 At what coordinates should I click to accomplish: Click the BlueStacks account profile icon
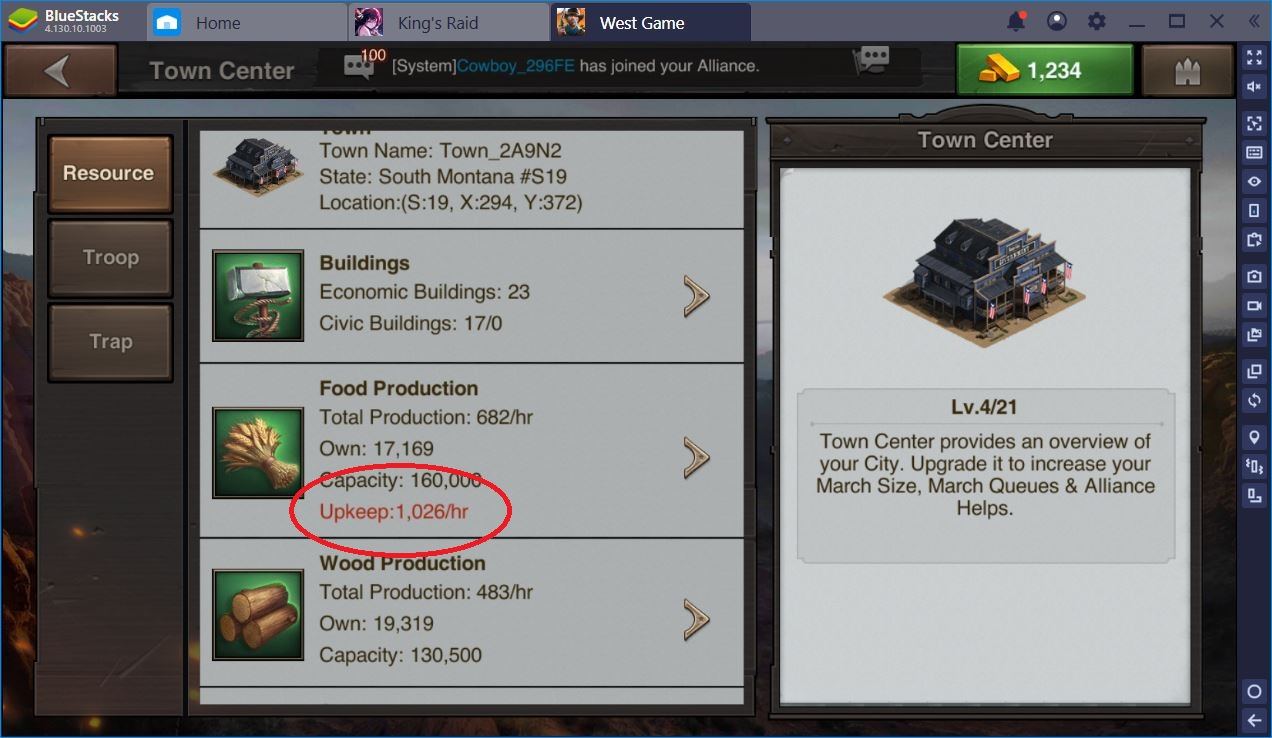point(1056,21)
